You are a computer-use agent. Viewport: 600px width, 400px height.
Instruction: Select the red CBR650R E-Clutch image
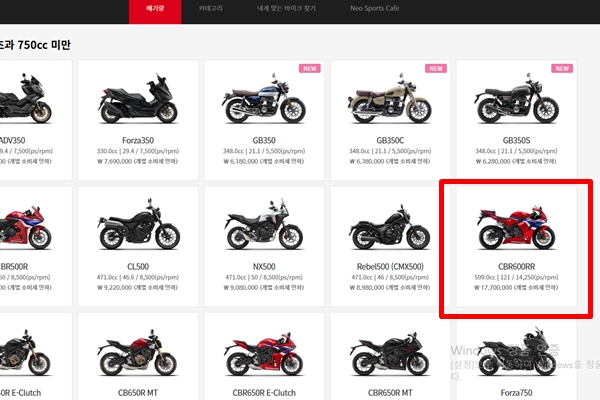(263, 353)
